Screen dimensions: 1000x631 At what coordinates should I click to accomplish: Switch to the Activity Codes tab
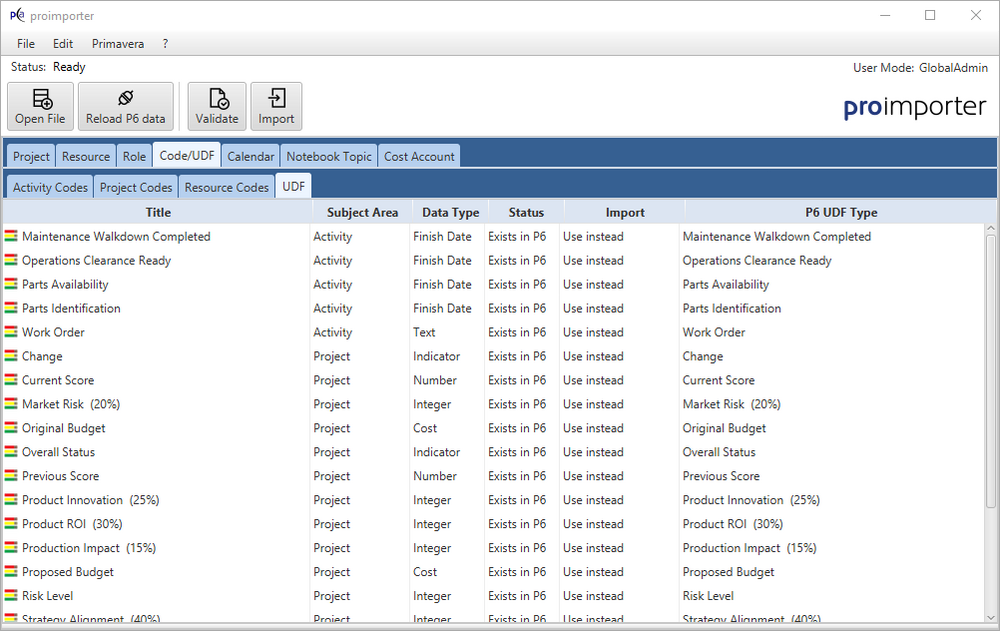[50, 187]
